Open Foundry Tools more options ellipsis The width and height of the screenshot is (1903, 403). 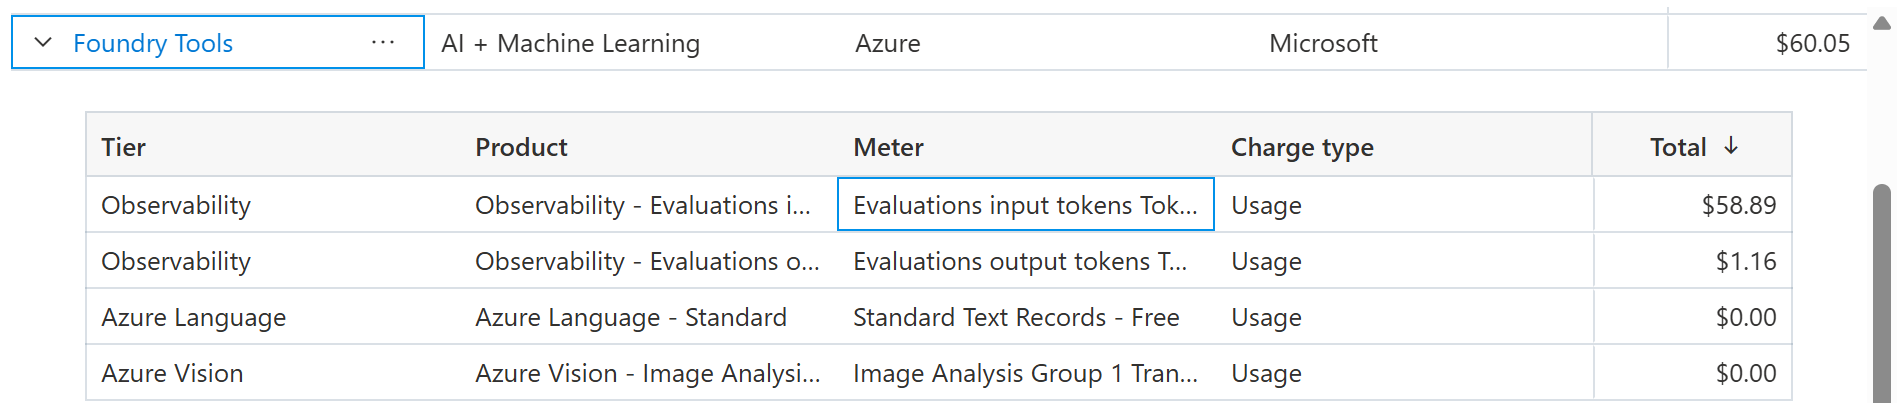[383, 43]
